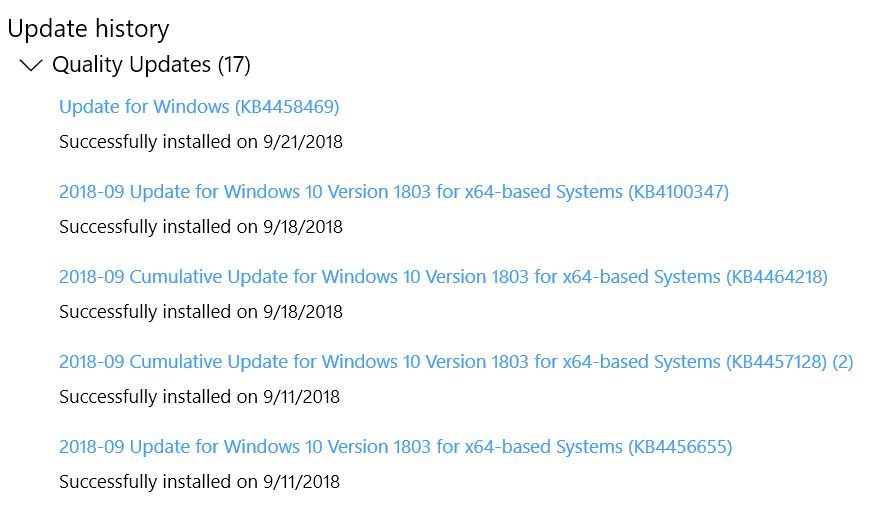Click the (2) suffix on the KB4457128 link
Viewport: 885px width, 505px height.
pos(842,362)
